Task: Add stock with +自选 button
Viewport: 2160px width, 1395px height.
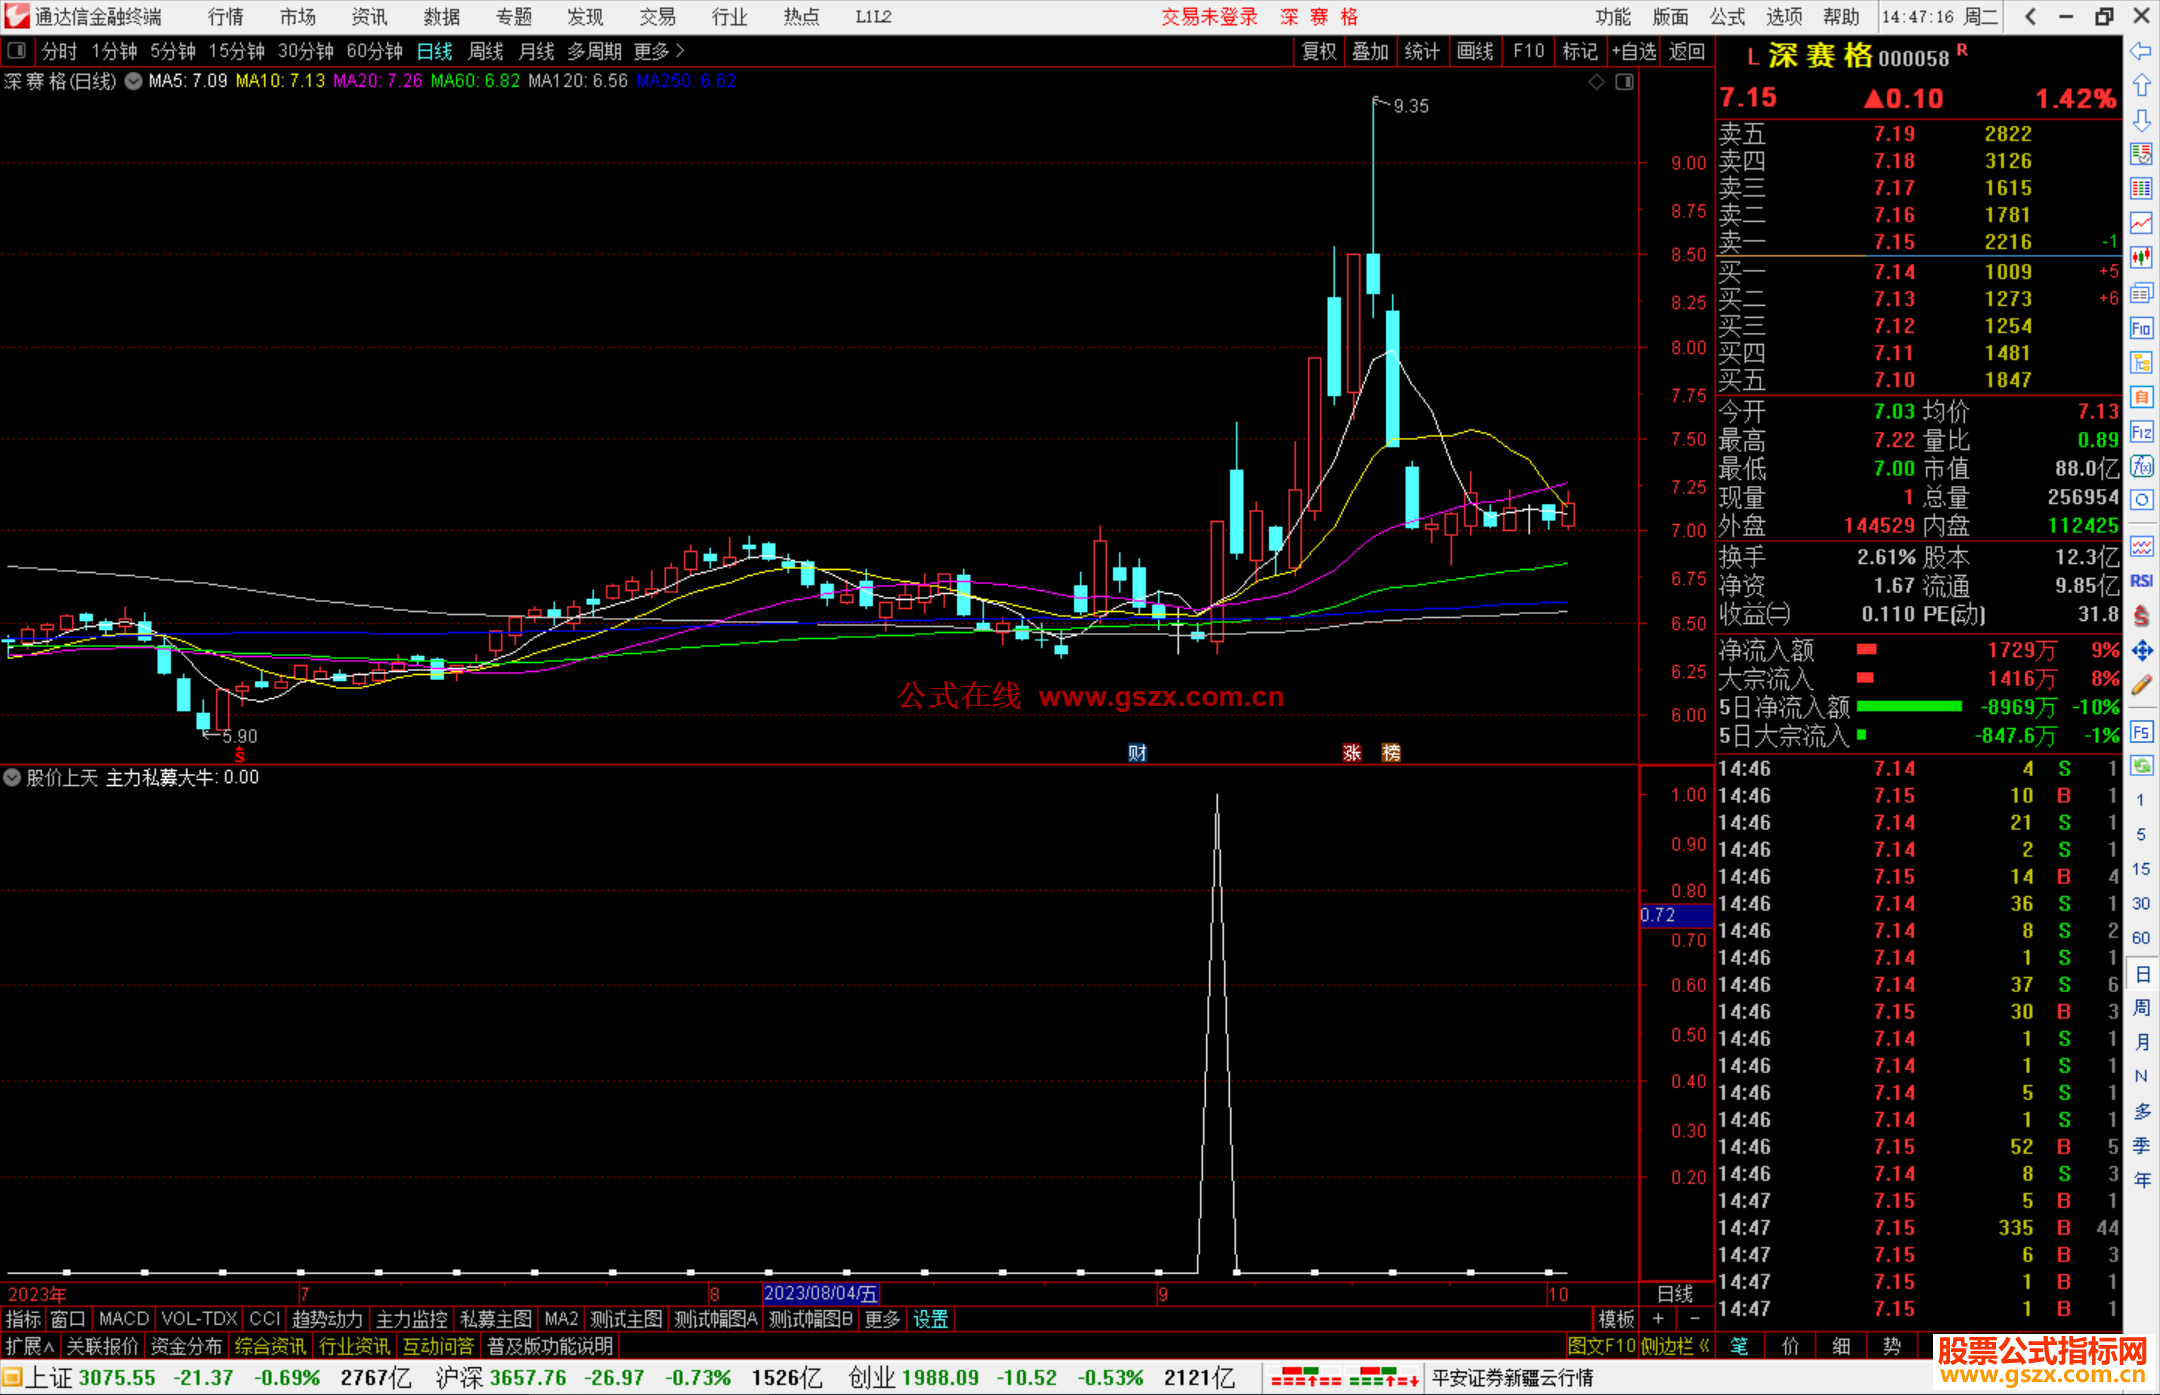Action: 1634,51
